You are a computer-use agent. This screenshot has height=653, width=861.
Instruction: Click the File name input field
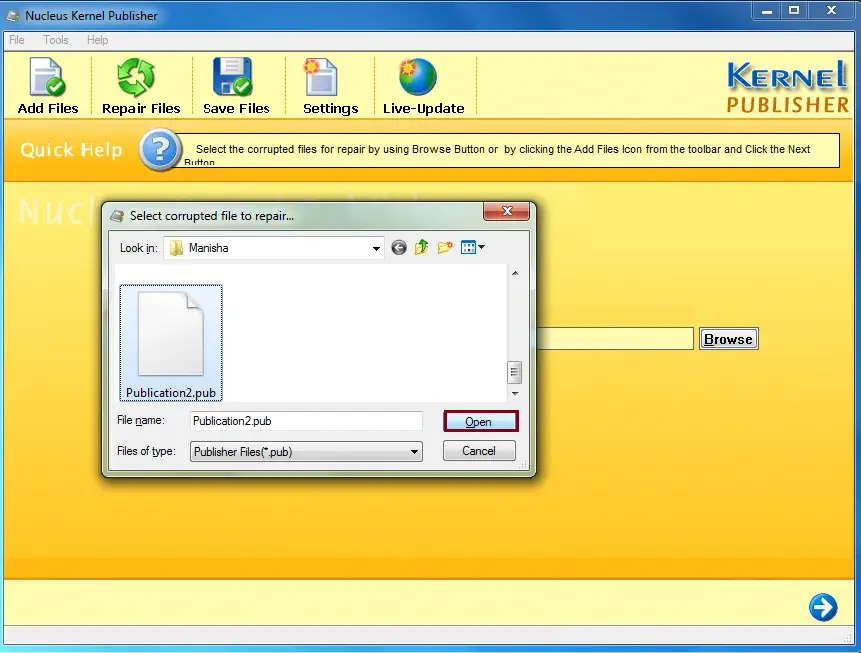[306, 421]
